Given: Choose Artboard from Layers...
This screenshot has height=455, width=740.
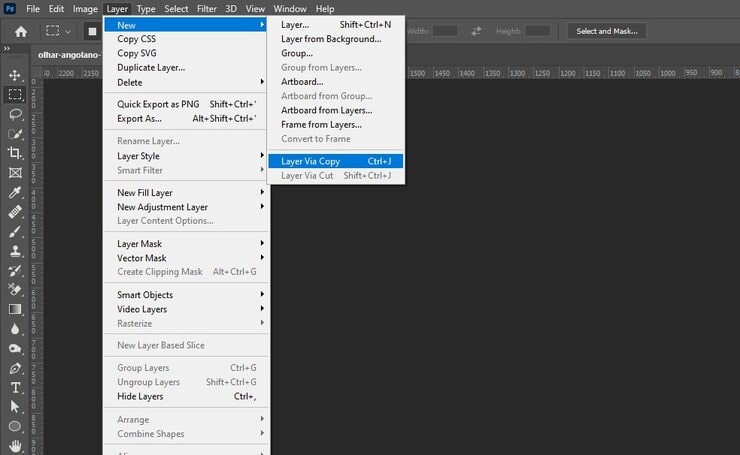Looking at the screenshot, I should click(336, 110).
